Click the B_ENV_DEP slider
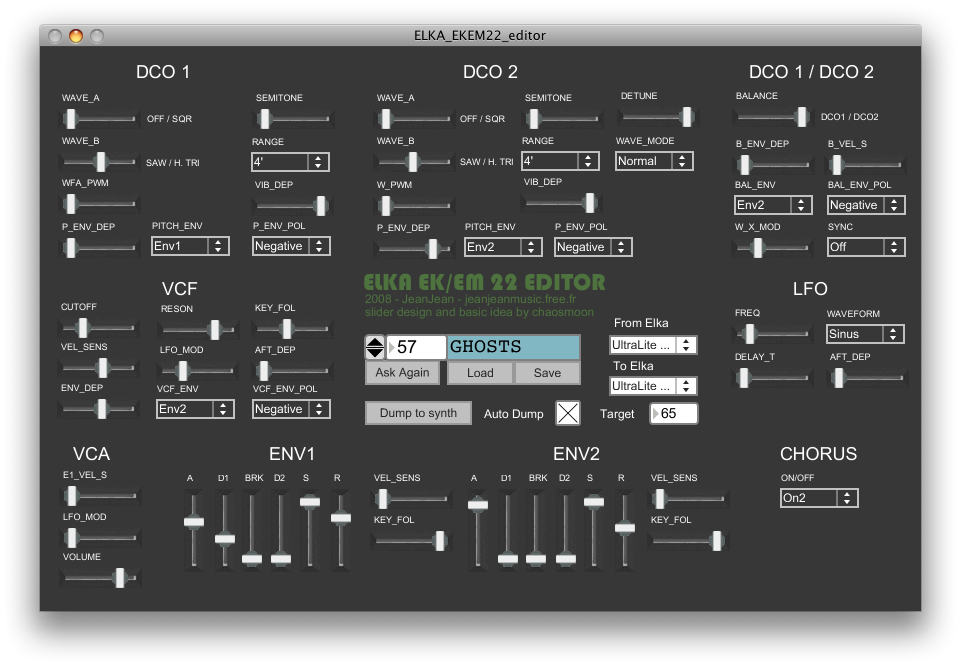 [x=773, y=164]
